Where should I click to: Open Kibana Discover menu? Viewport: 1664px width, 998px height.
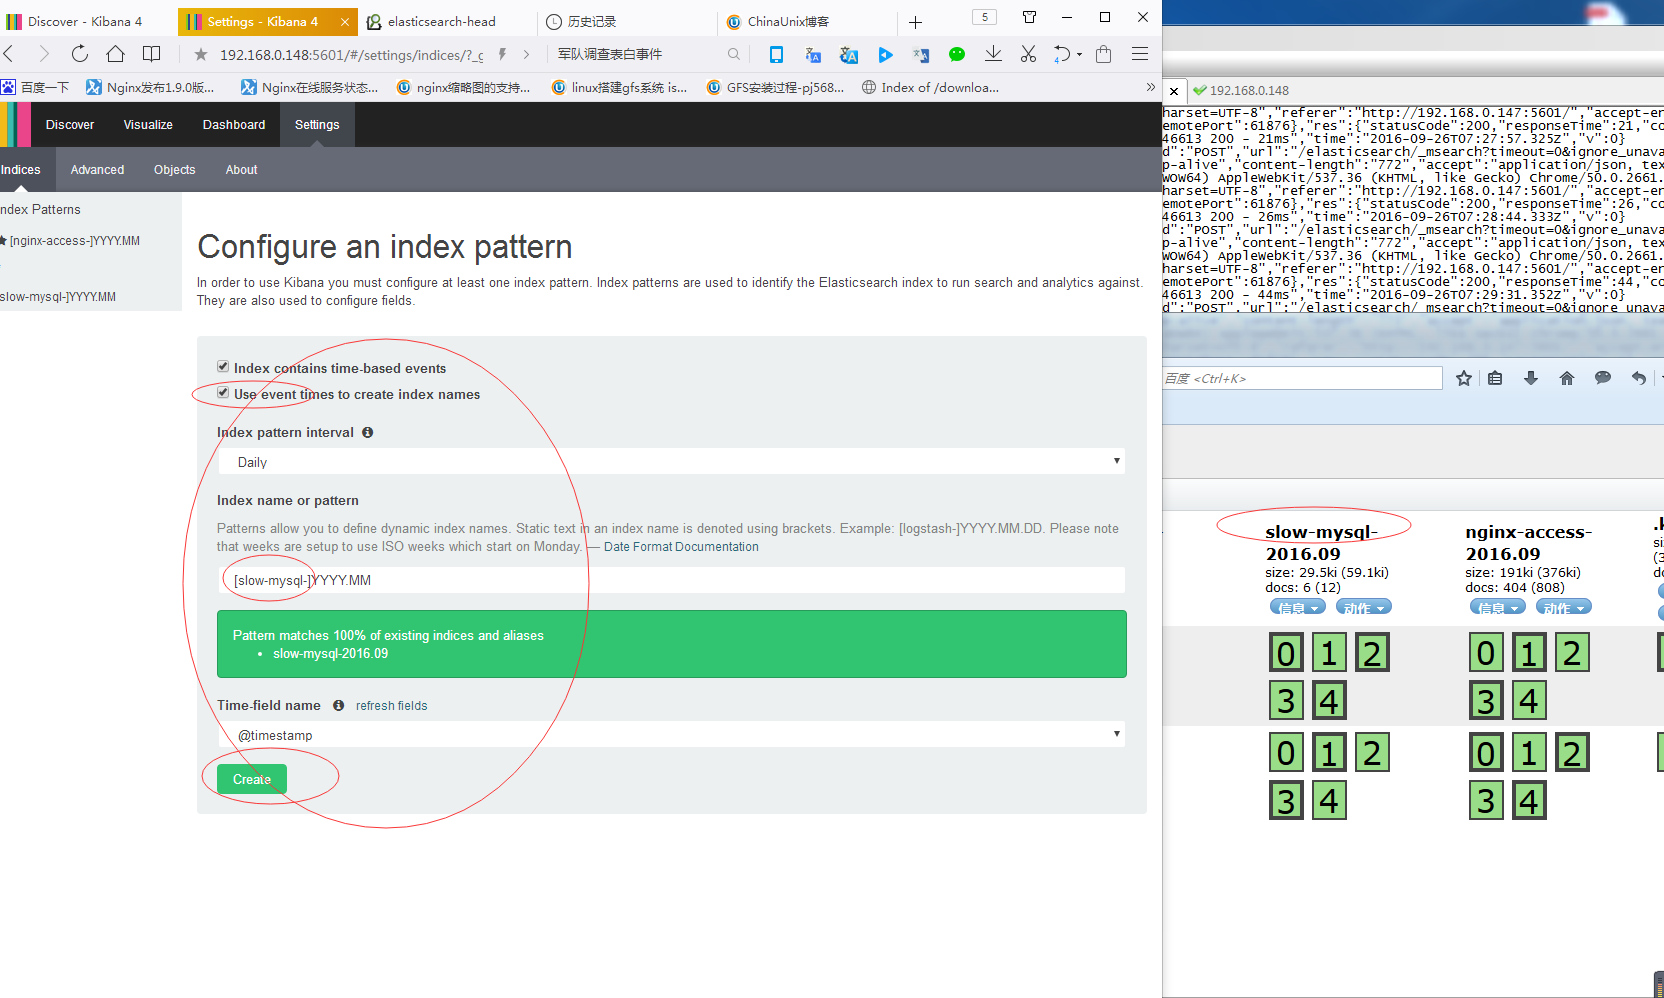coord(70,125)
